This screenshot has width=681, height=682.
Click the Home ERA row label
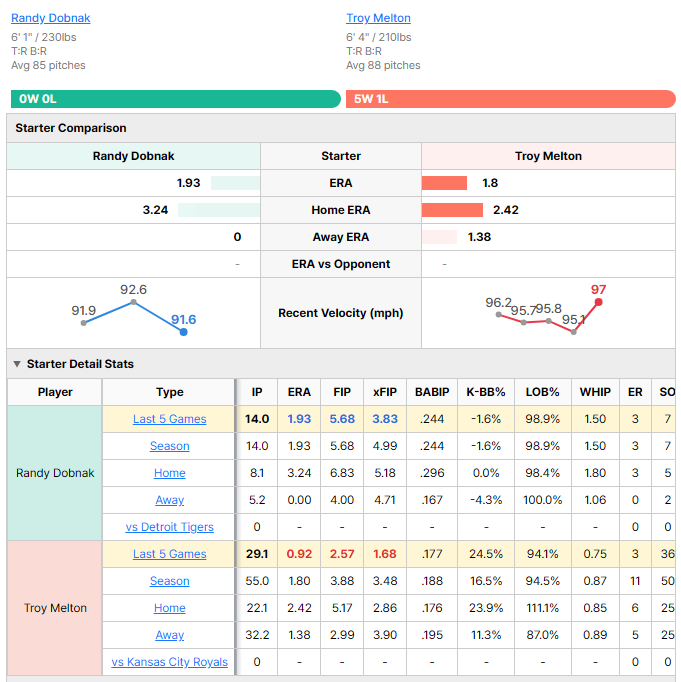[x=340, y=210]
